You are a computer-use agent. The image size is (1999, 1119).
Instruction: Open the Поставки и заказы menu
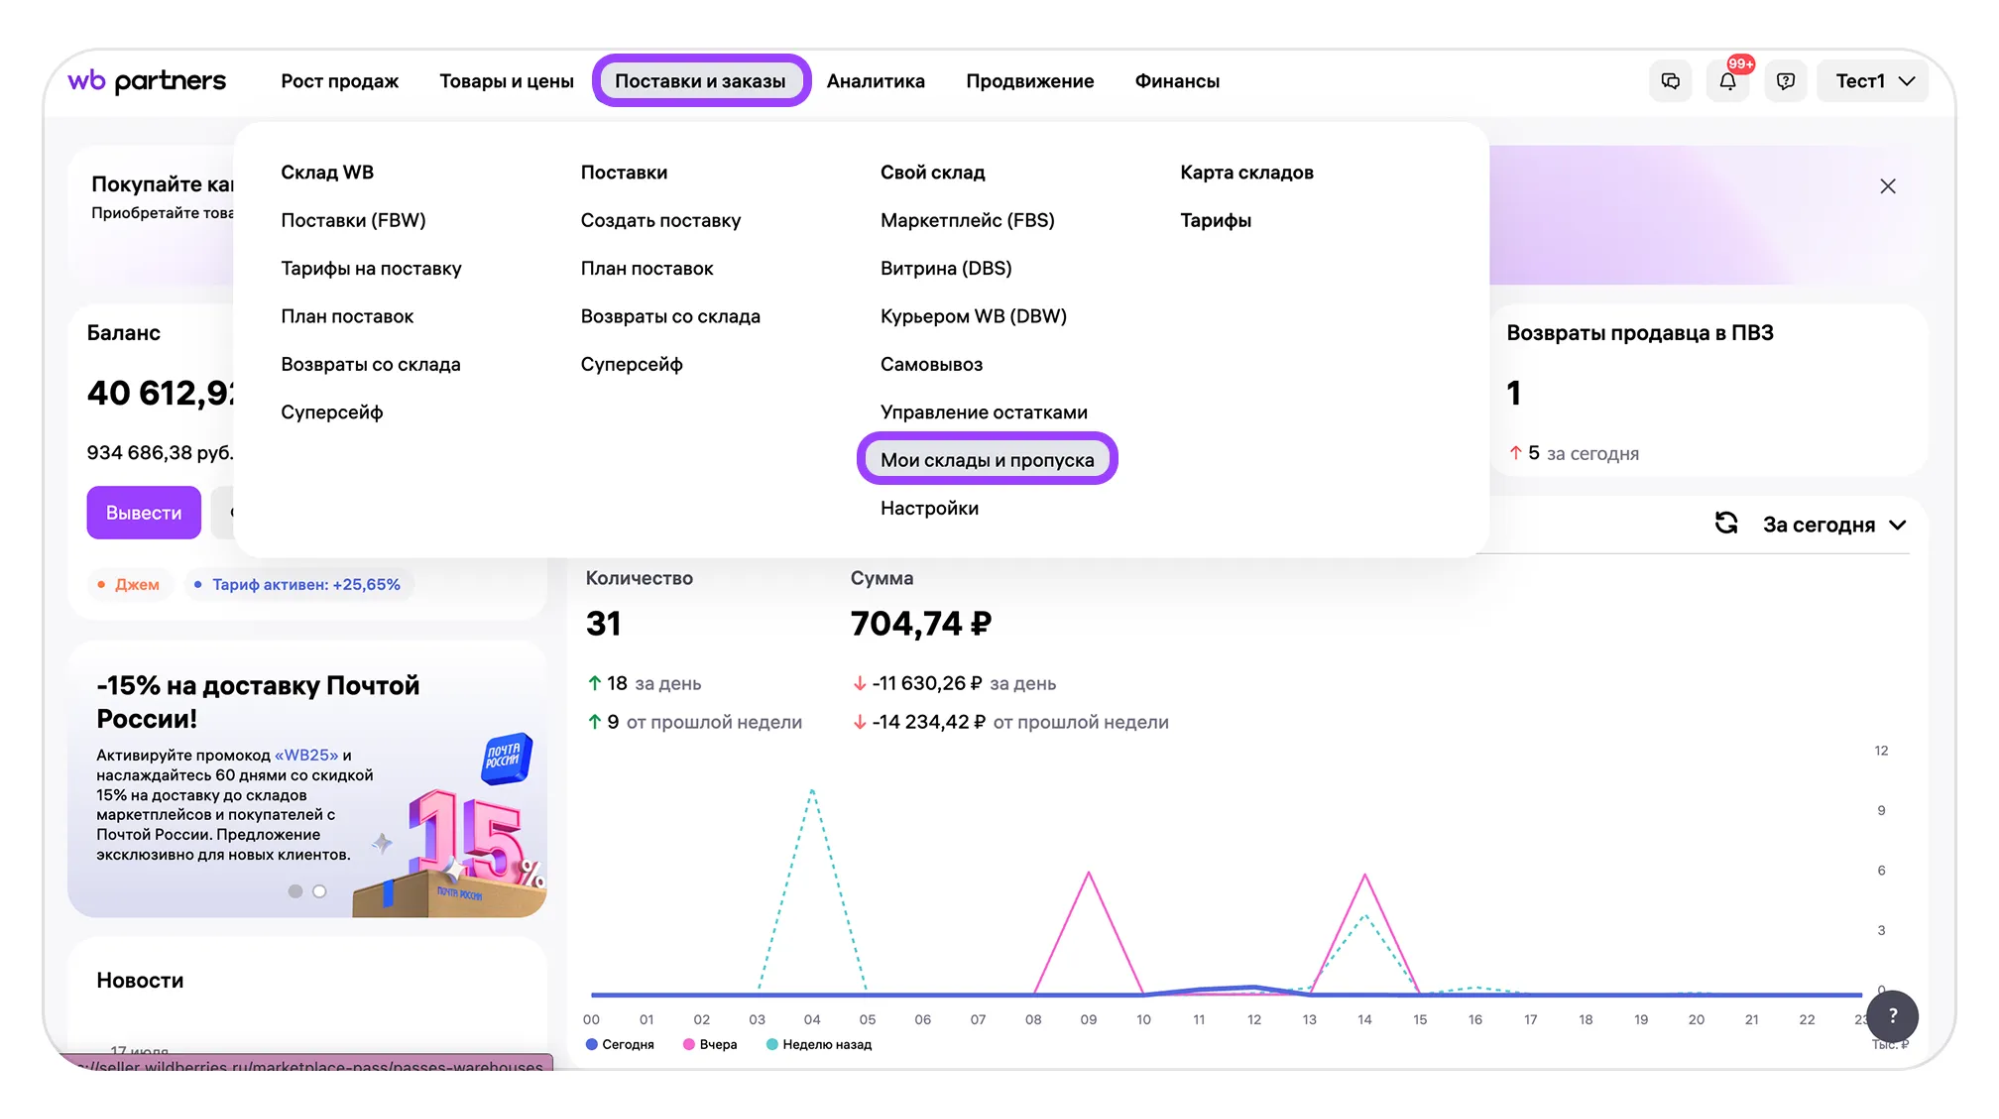700,81
